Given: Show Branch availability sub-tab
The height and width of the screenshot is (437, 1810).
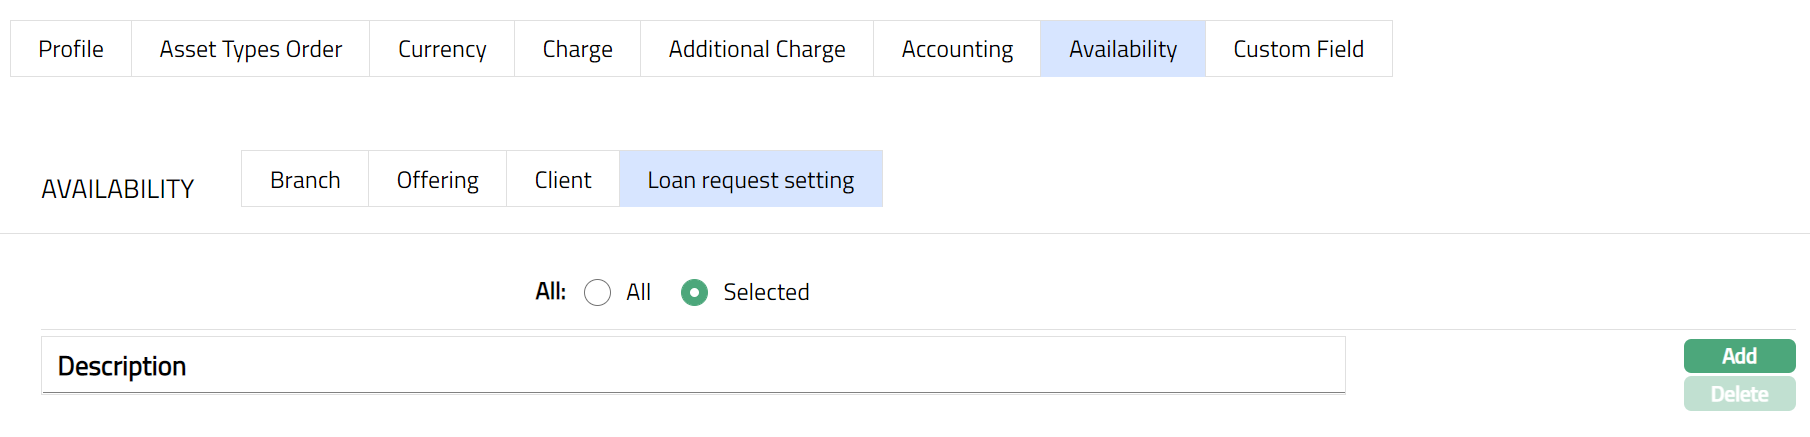Looking at the screenshot, I should tap(305, 180).
